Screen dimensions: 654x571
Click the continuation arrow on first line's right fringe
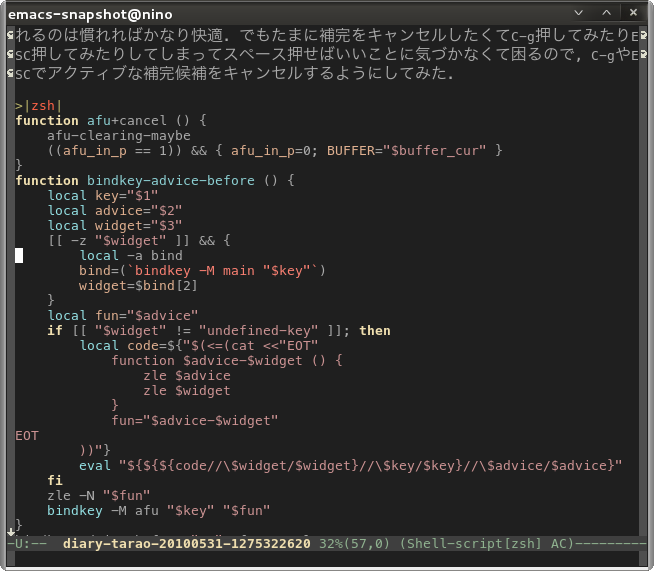(x=643, y=35)
